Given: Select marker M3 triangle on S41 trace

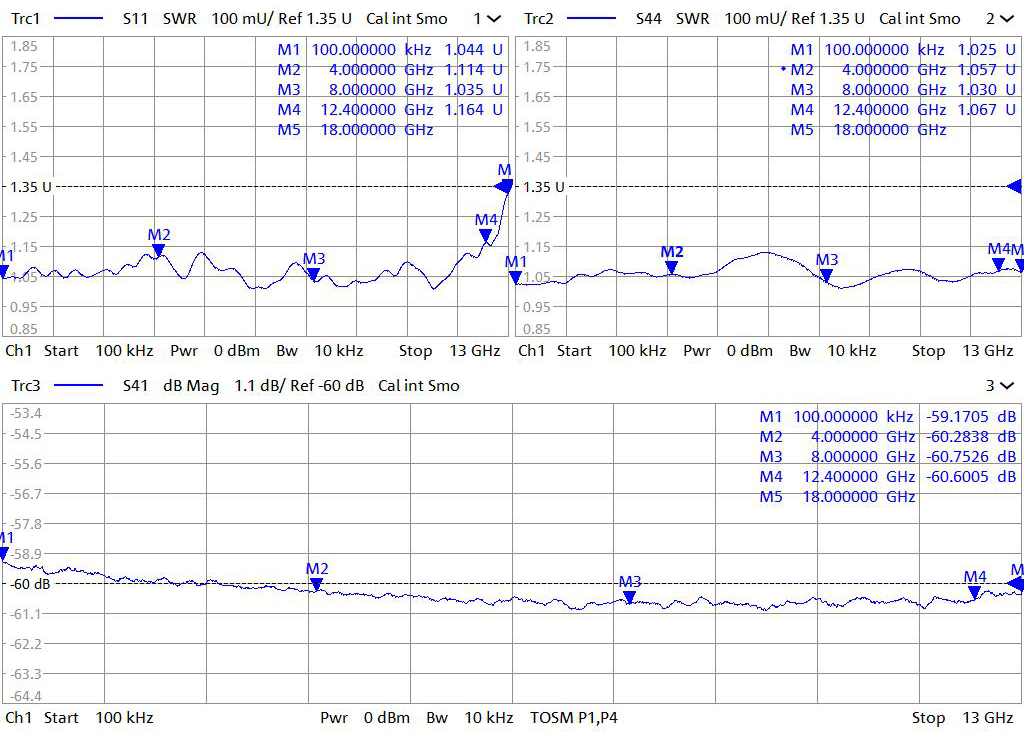Looking at the screenshot, I should point(629,597).
